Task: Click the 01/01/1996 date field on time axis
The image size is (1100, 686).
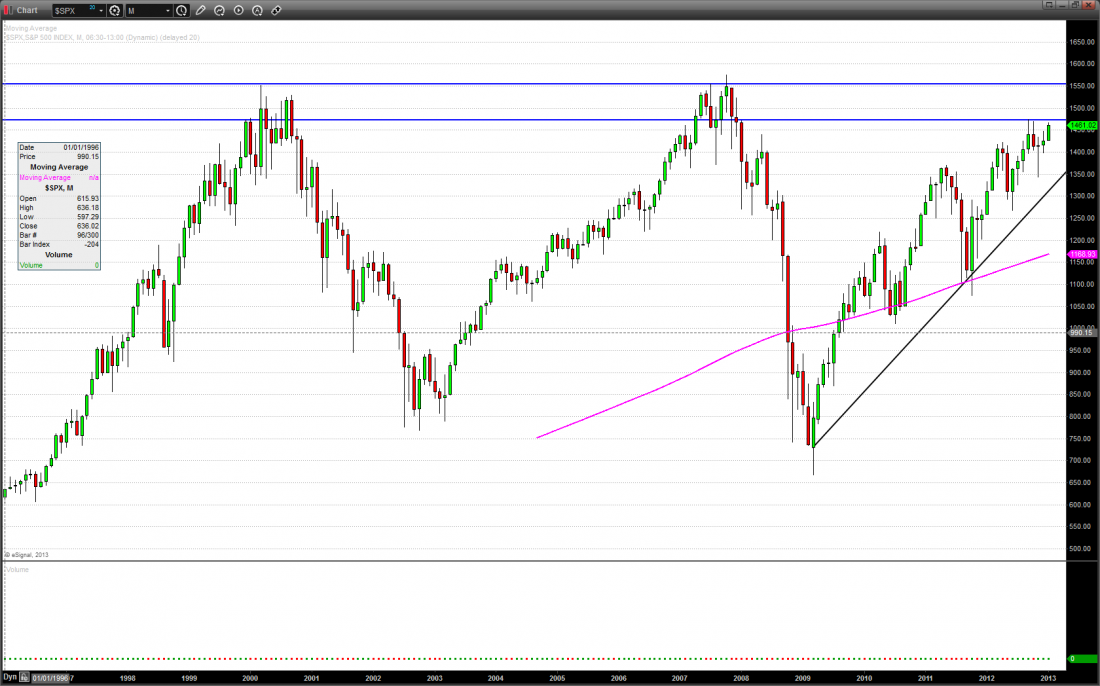Action: (52, 678)
